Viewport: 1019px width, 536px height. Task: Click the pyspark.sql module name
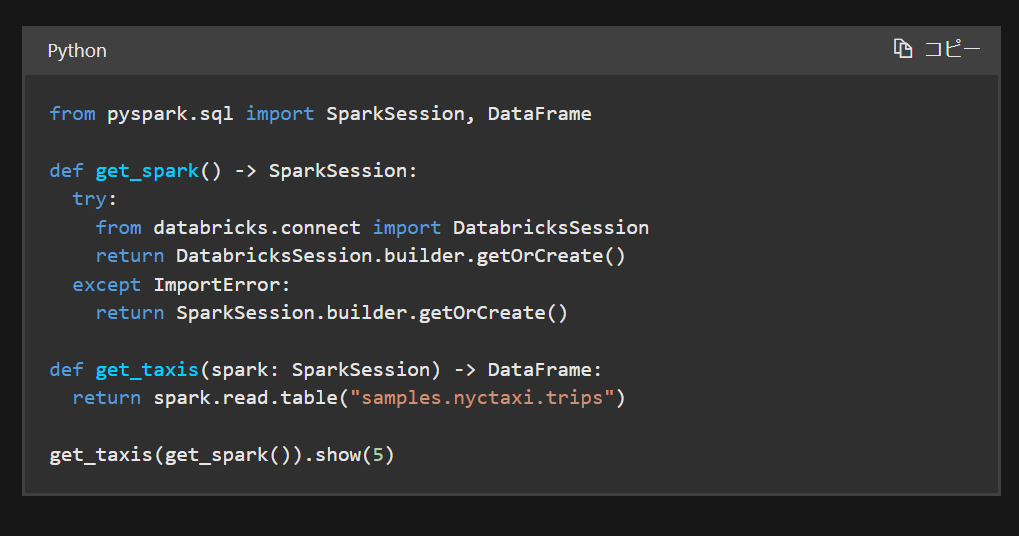point(170,114)
